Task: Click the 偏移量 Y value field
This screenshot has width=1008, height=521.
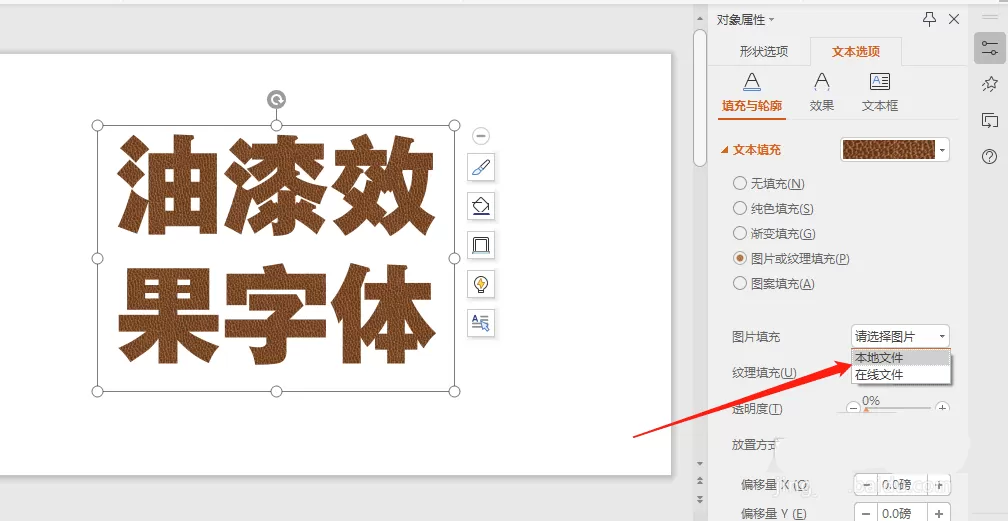Action: [x=903, y=513]
